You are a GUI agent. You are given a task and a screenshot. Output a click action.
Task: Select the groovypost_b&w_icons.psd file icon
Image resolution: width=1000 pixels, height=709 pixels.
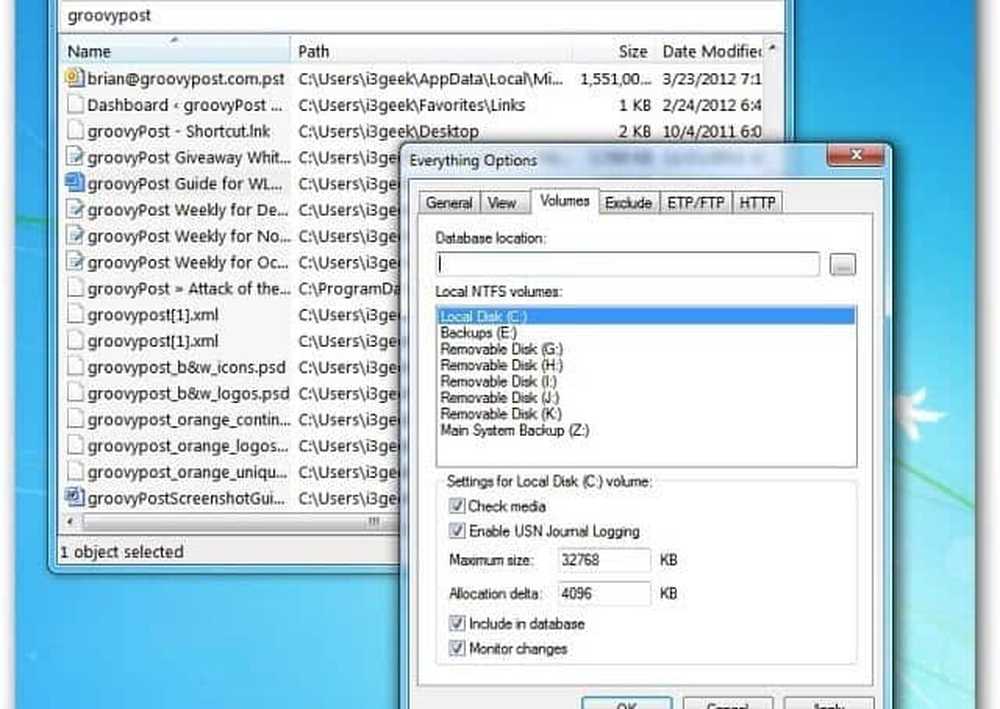tap(74, 367)
